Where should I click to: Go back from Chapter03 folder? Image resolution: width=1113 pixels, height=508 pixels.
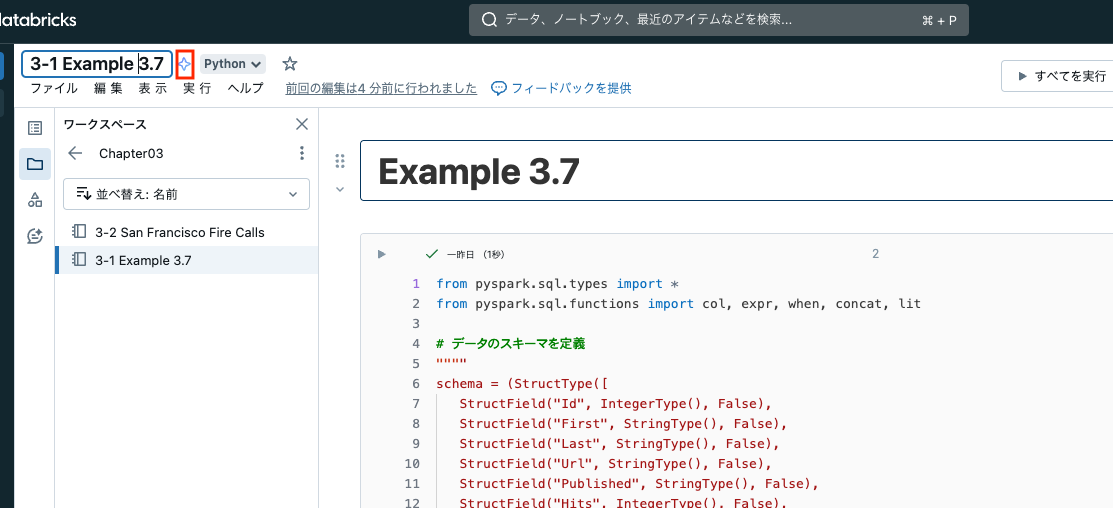point(75,153)
